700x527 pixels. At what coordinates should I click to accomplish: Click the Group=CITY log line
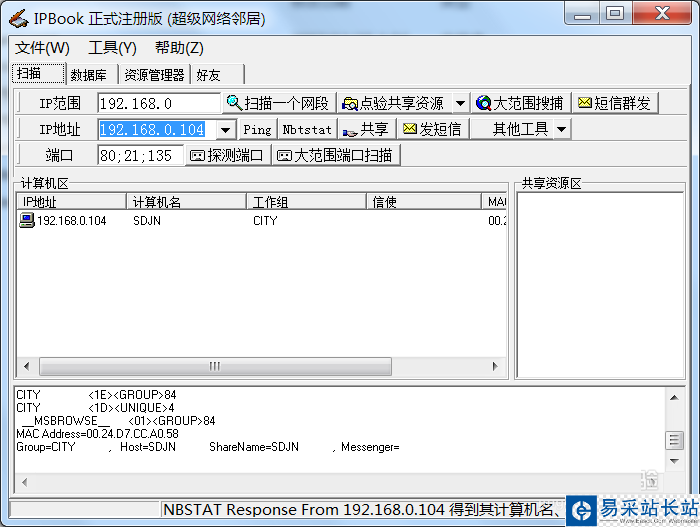click(208, 447)
